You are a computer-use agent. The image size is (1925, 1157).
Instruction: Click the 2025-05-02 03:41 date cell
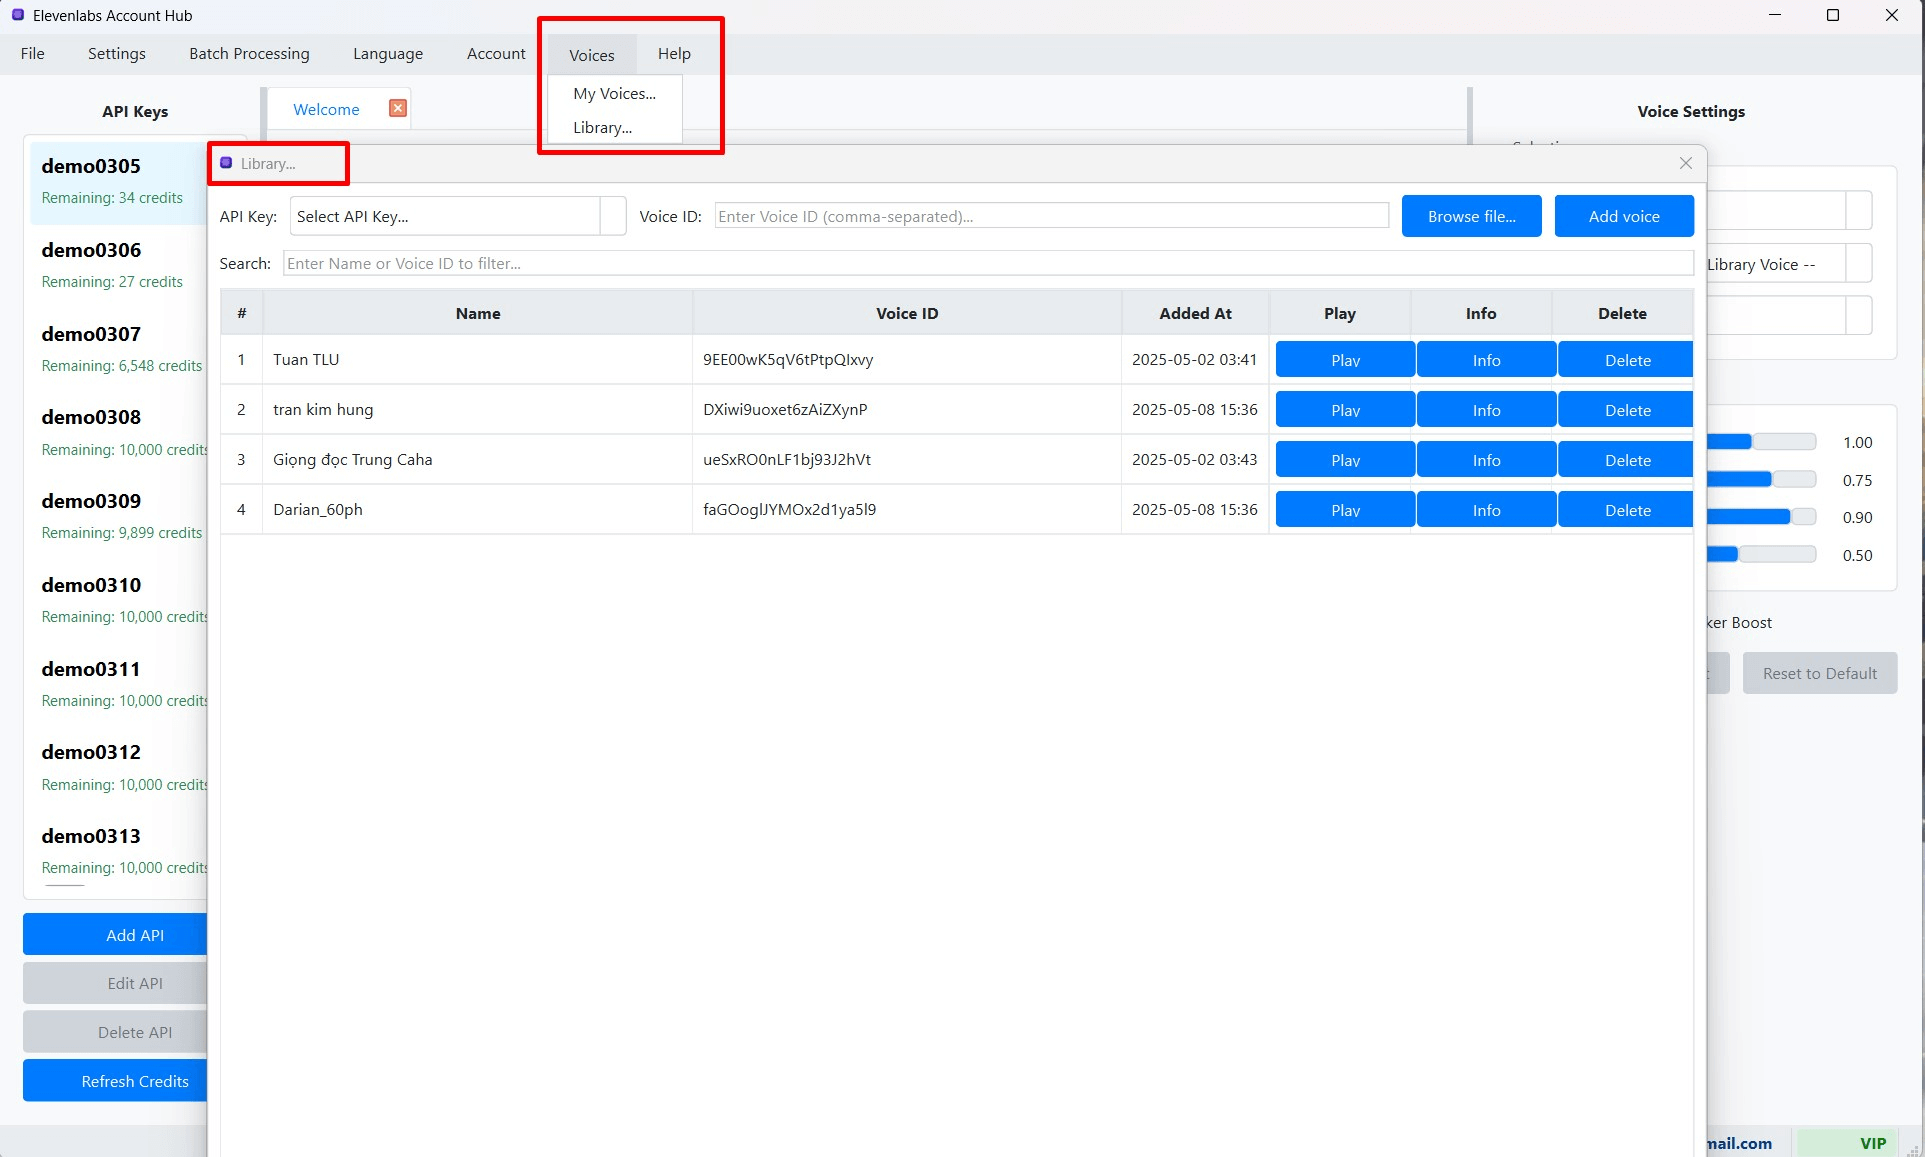(x=1195, y=359)
